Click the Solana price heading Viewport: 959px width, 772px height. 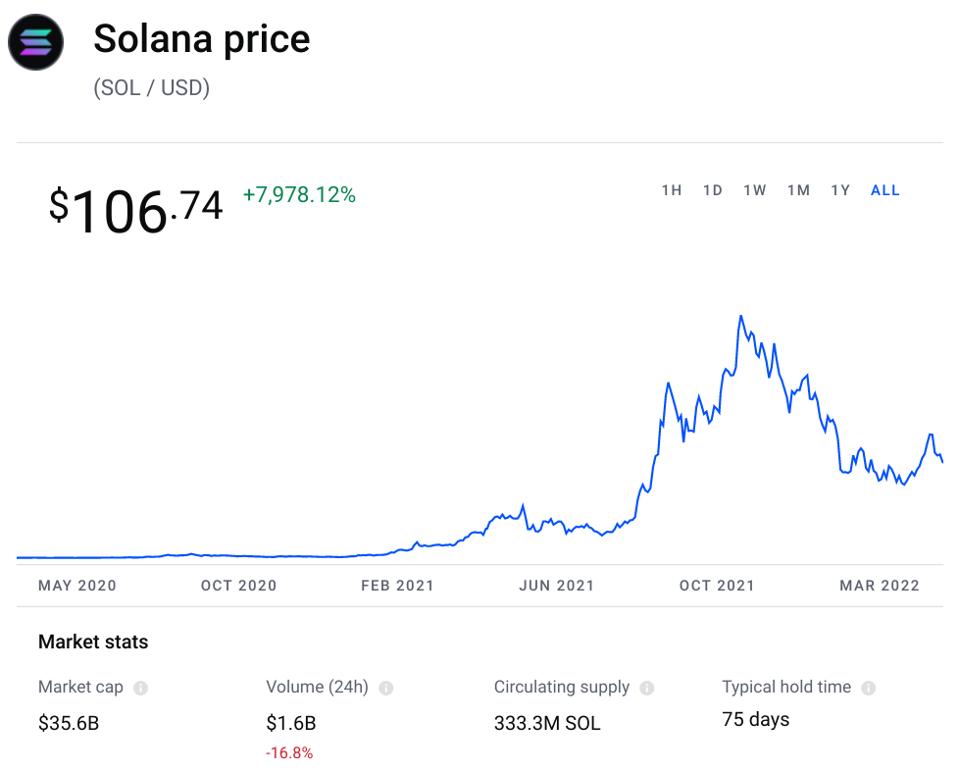click(201, 39)
